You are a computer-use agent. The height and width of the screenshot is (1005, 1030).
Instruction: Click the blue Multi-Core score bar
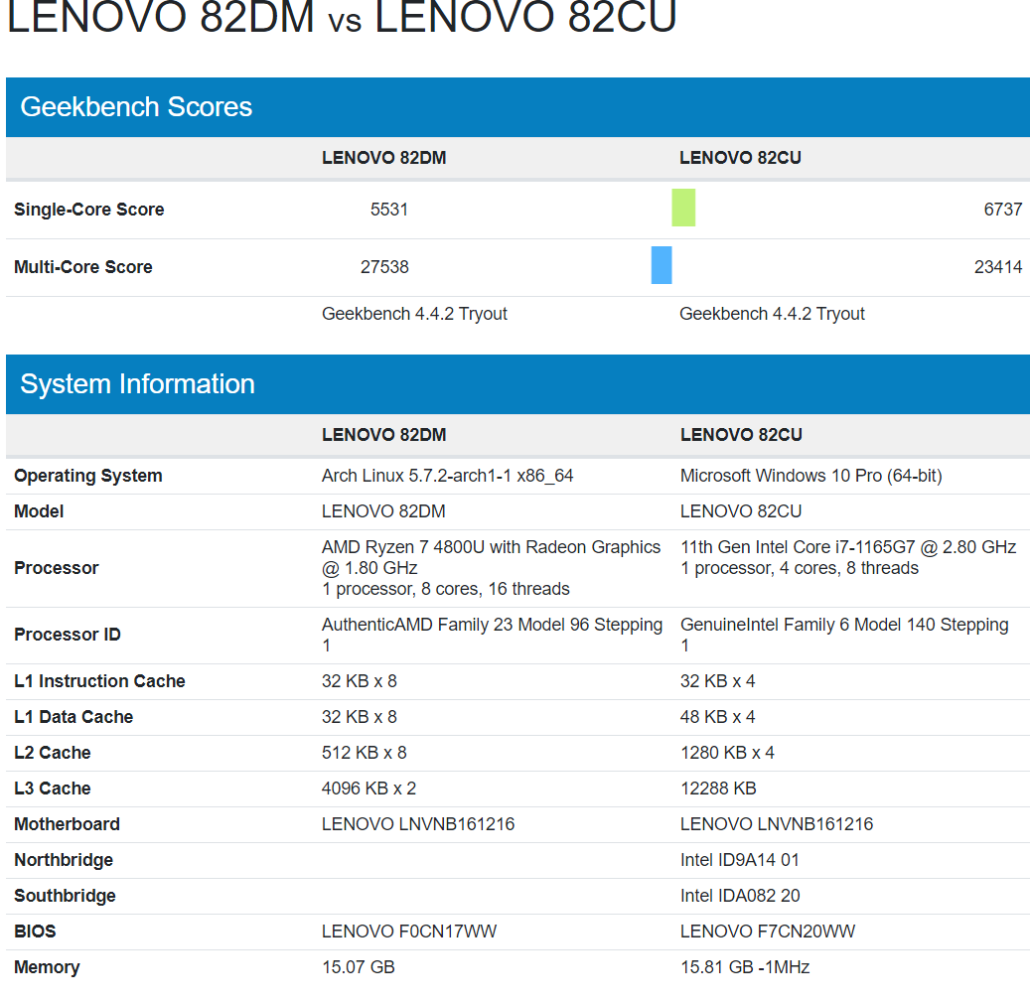tap(661, 264)
